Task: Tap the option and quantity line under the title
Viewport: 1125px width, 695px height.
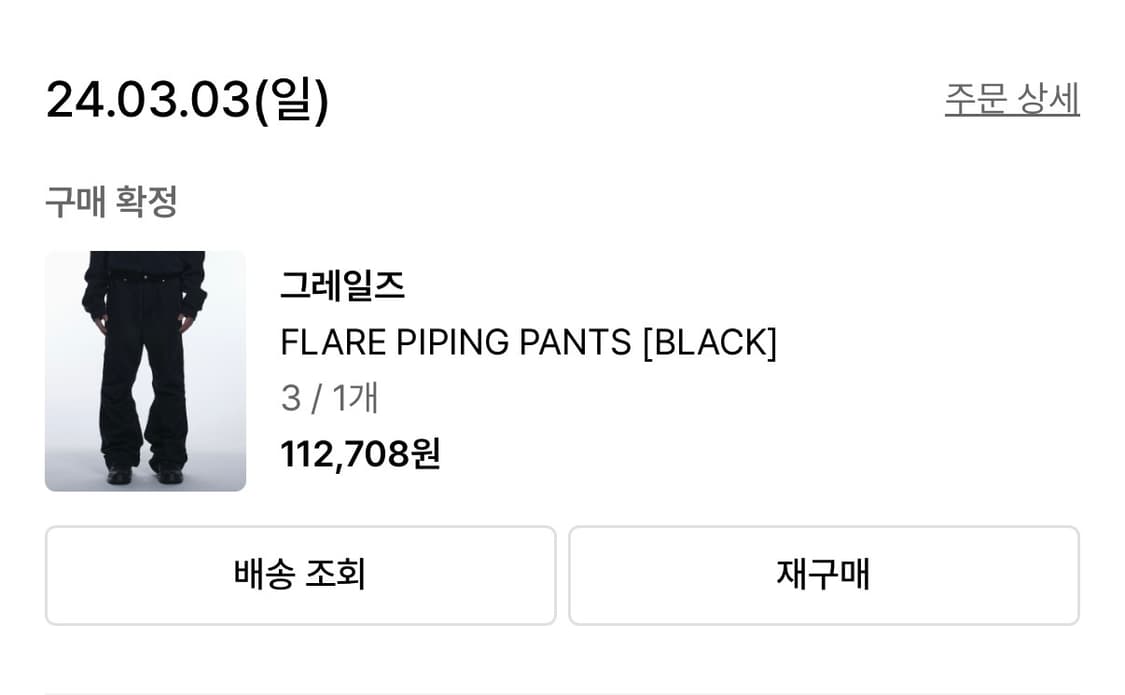Action: tap(329, 398)
